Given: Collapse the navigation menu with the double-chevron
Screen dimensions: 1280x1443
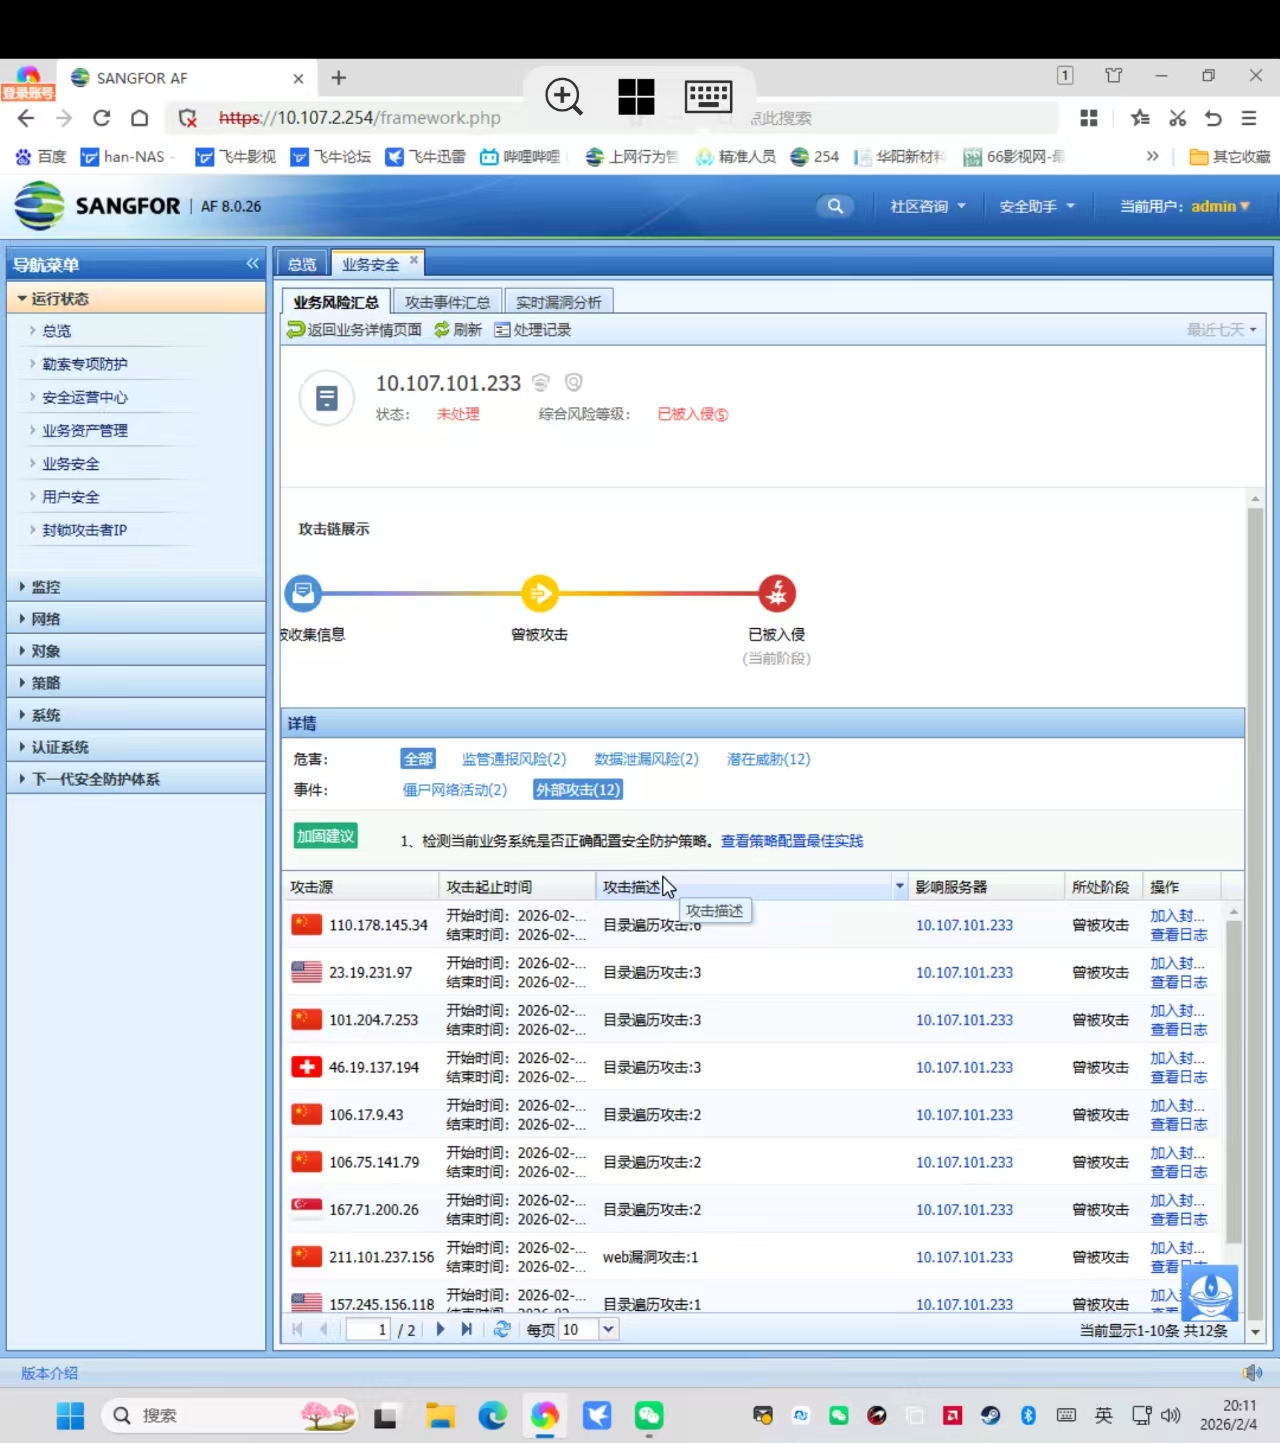Looking at the screenshot, I should click(x=252, y=264).
